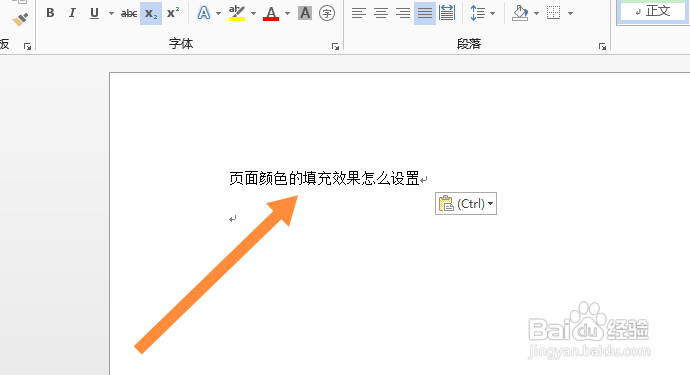Open the Clipboard dialog launcher

[x=27, y=46]
